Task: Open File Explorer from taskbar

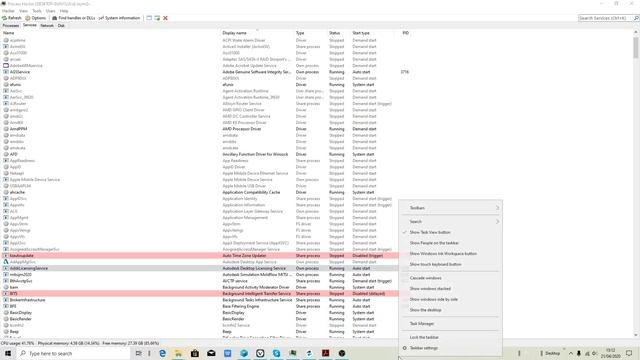Action: [179, 353]
